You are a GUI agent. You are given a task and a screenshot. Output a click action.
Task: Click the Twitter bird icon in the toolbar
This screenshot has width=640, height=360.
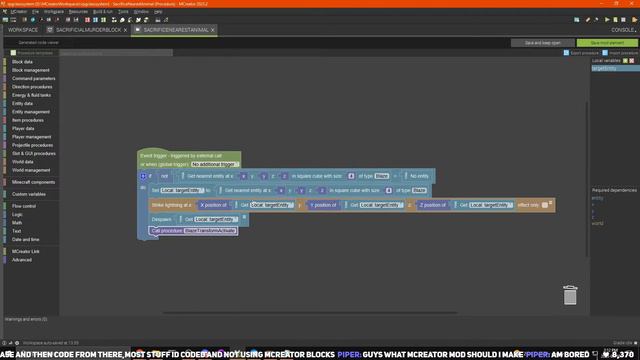[138, 20]
